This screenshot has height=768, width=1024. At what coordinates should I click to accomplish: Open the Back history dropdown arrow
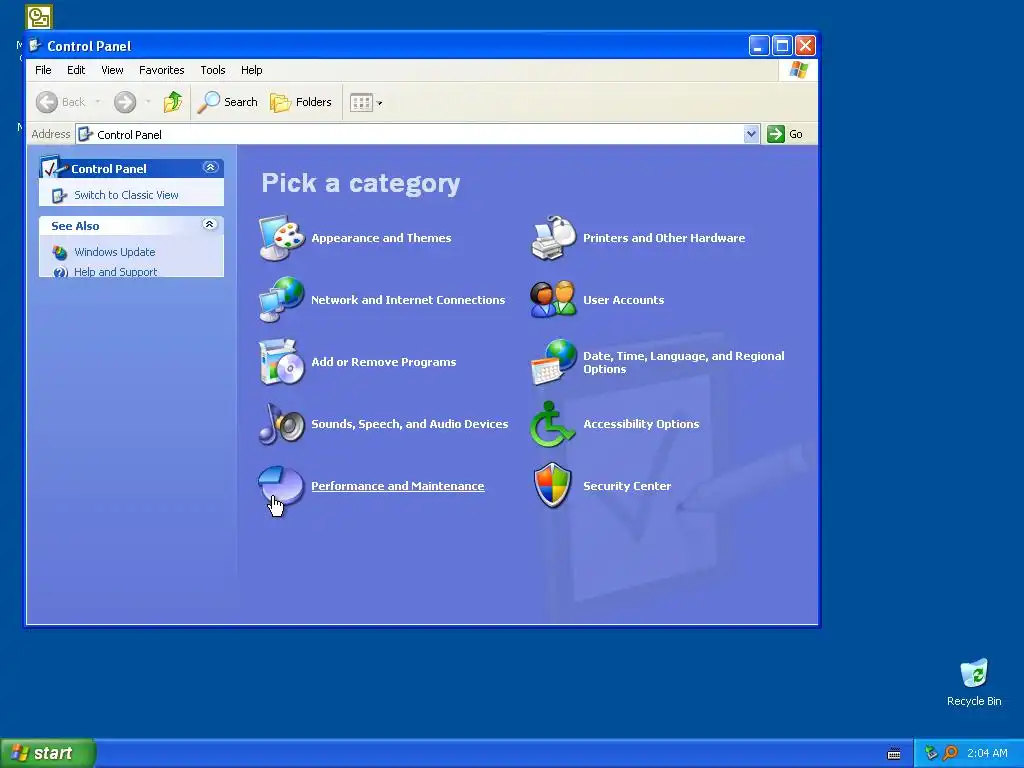coord(98,102)
